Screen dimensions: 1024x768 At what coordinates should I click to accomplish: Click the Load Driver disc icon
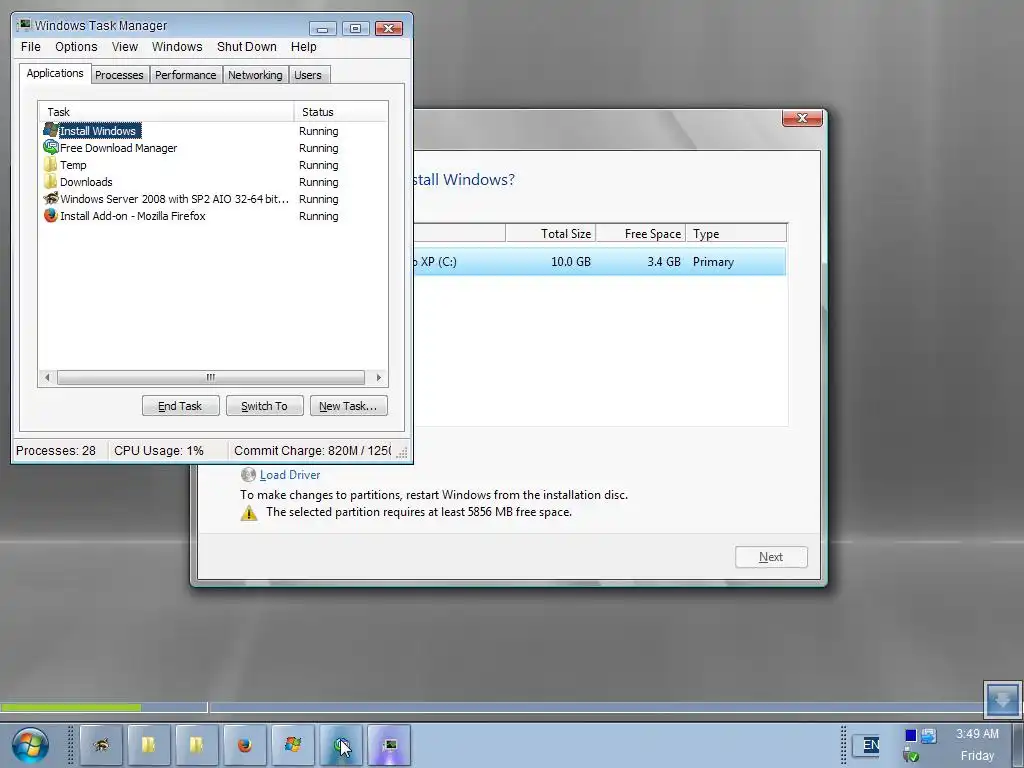(248, 475)
